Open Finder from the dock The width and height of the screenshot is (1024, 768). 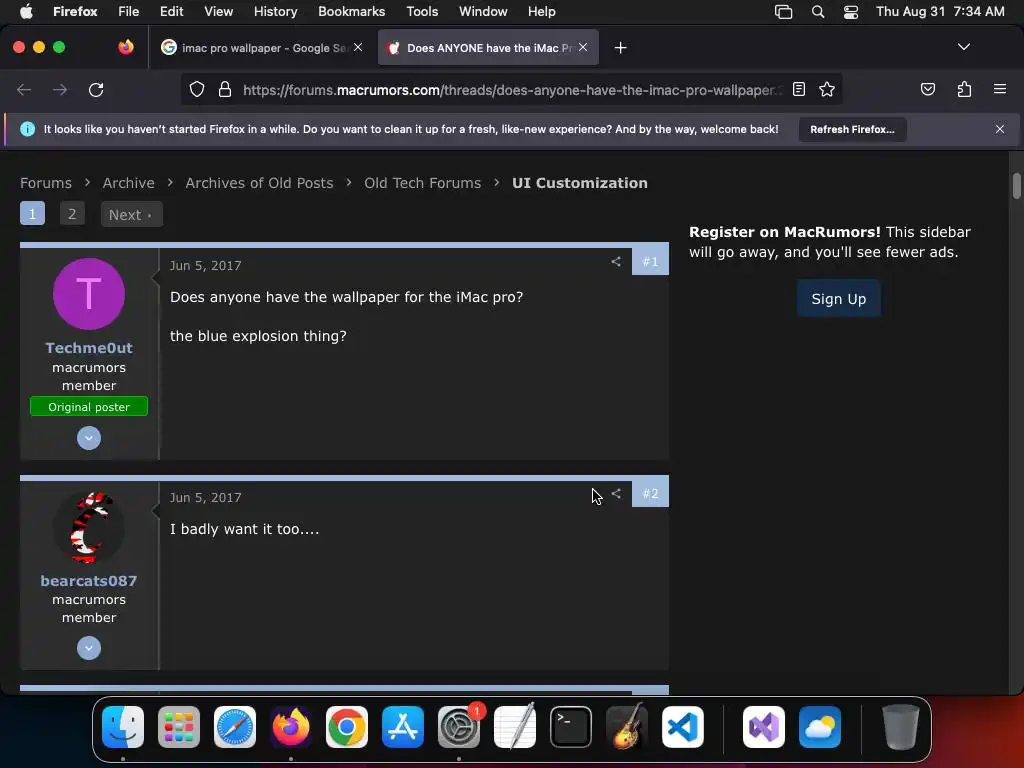coord(123,727)
